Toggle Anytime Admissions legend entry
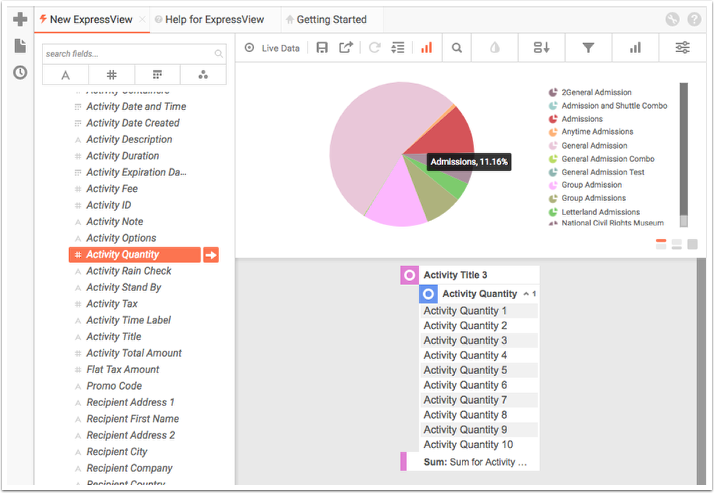The width and height of the screenshot is (714, 493). tap(591, 132)
